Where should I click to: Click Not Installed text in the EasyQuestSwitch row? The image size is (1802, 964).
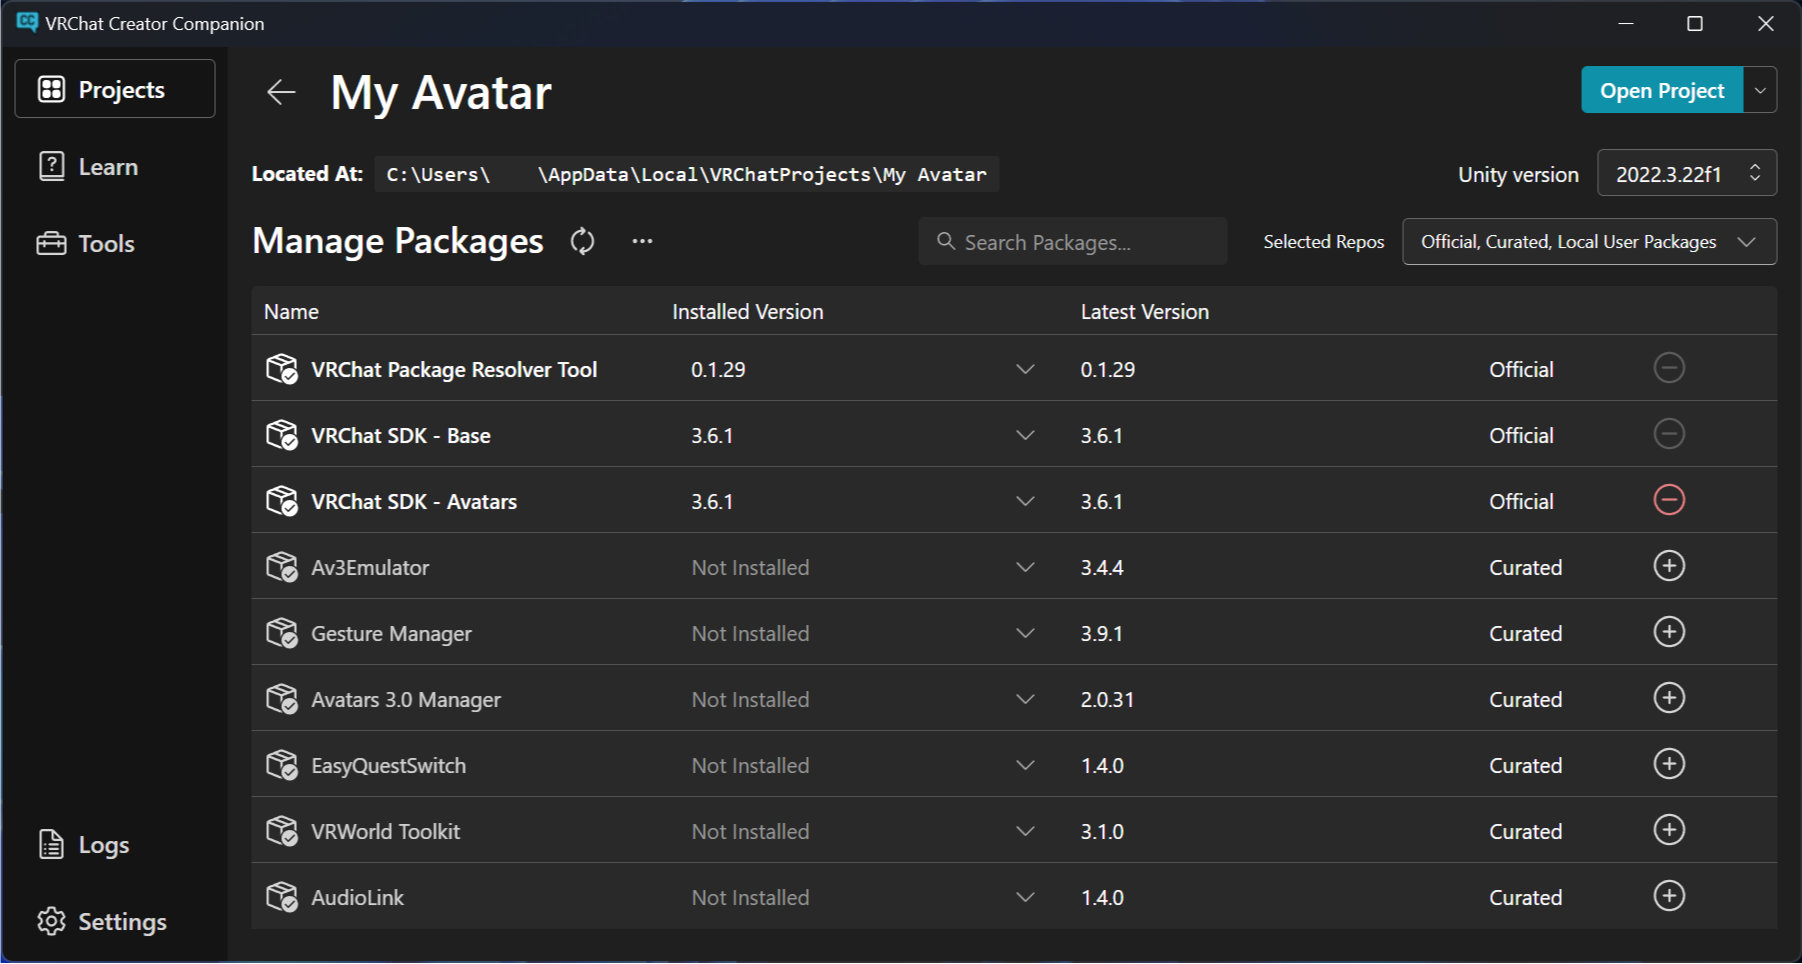click(750, 766)
